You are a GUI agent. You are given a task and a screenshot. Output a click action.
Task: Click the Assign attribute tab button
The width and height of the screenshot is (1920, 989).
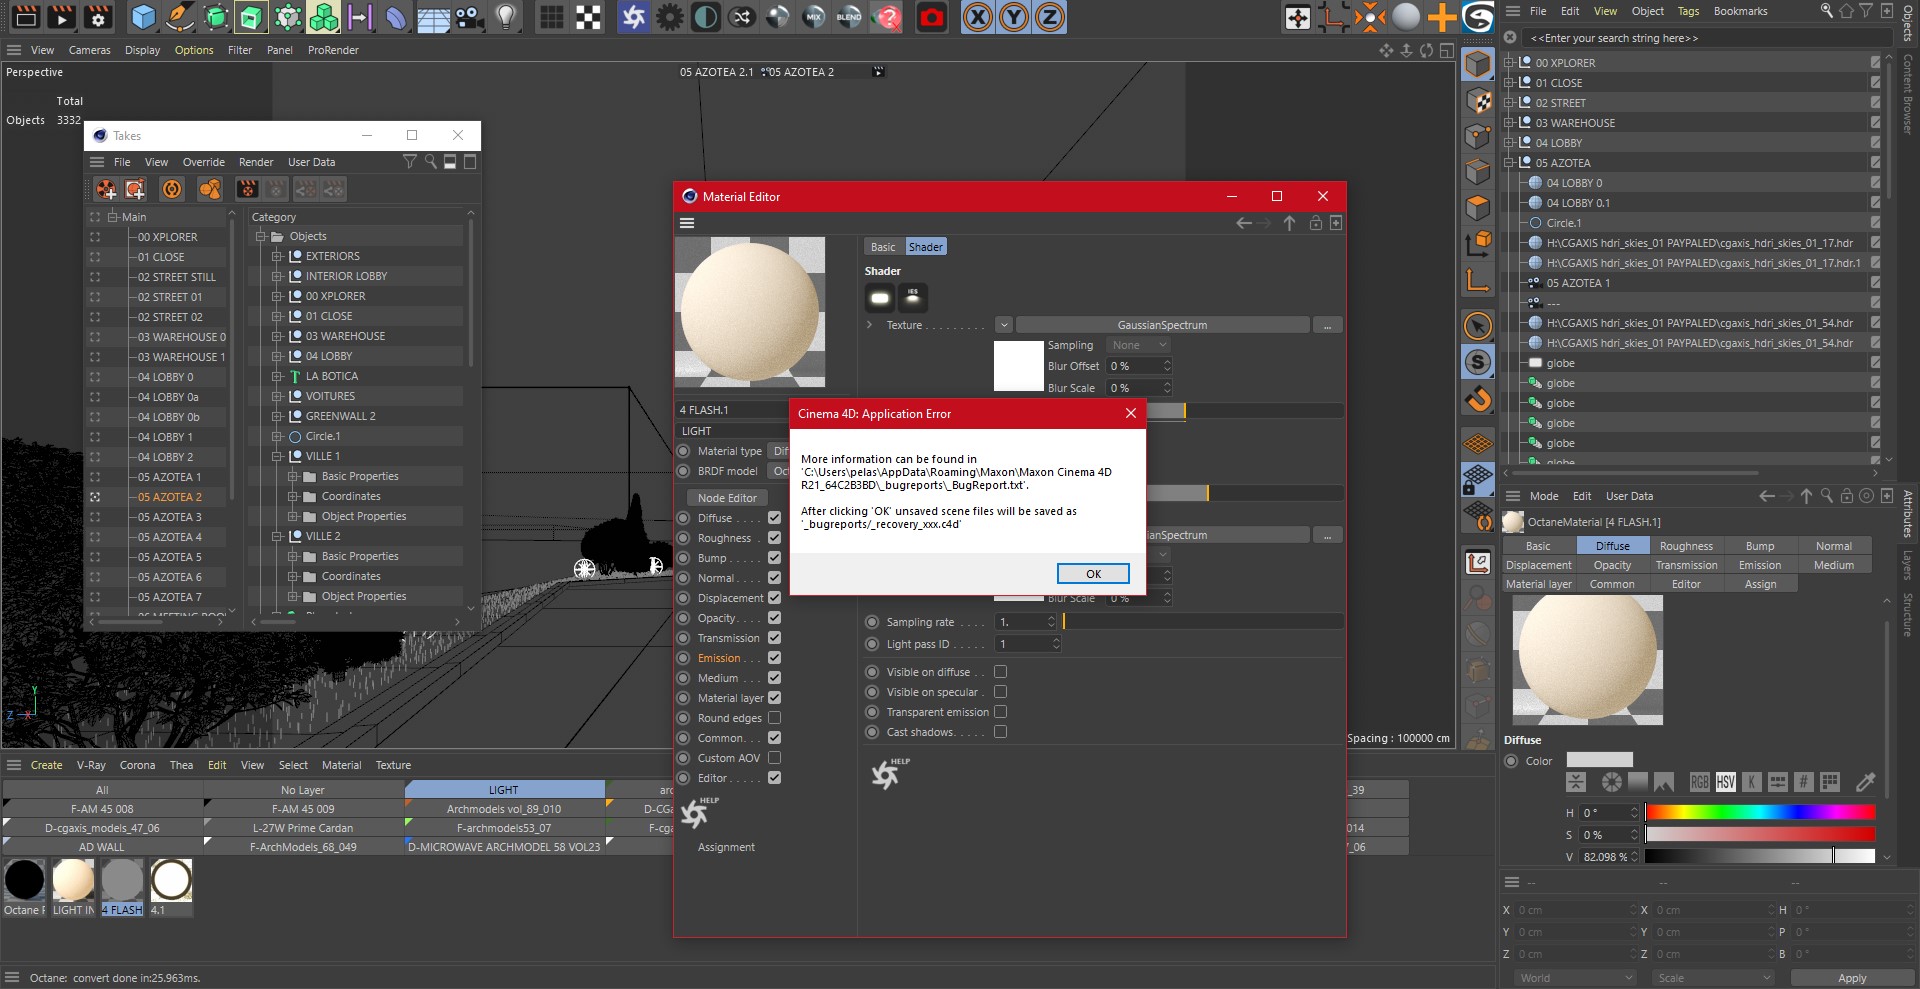[x=1760, y=584]
